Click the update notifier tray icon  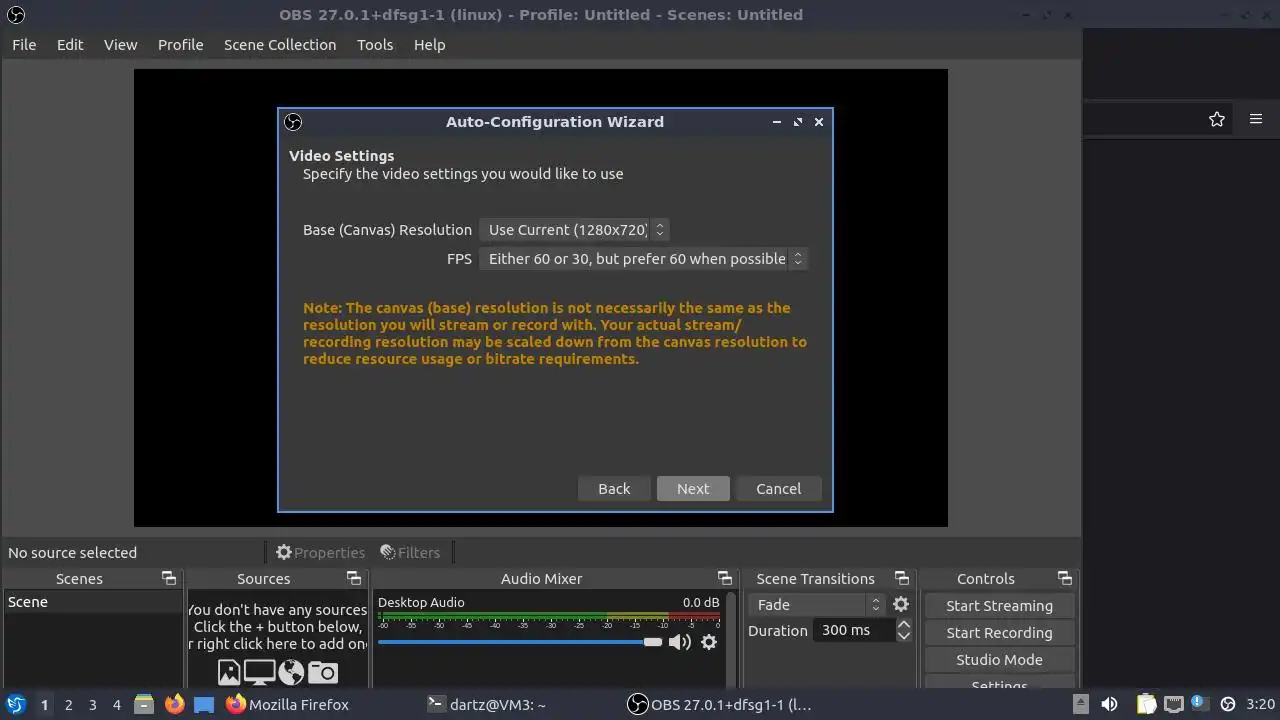(x=1200, y=704)
